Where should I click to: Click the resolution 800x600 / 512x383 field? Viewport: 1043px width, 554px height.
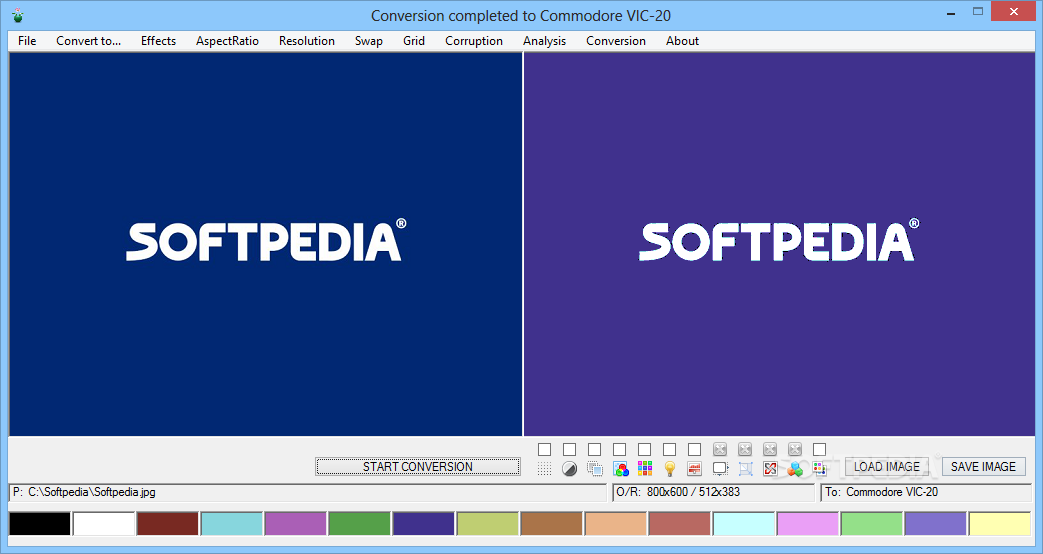713,492
